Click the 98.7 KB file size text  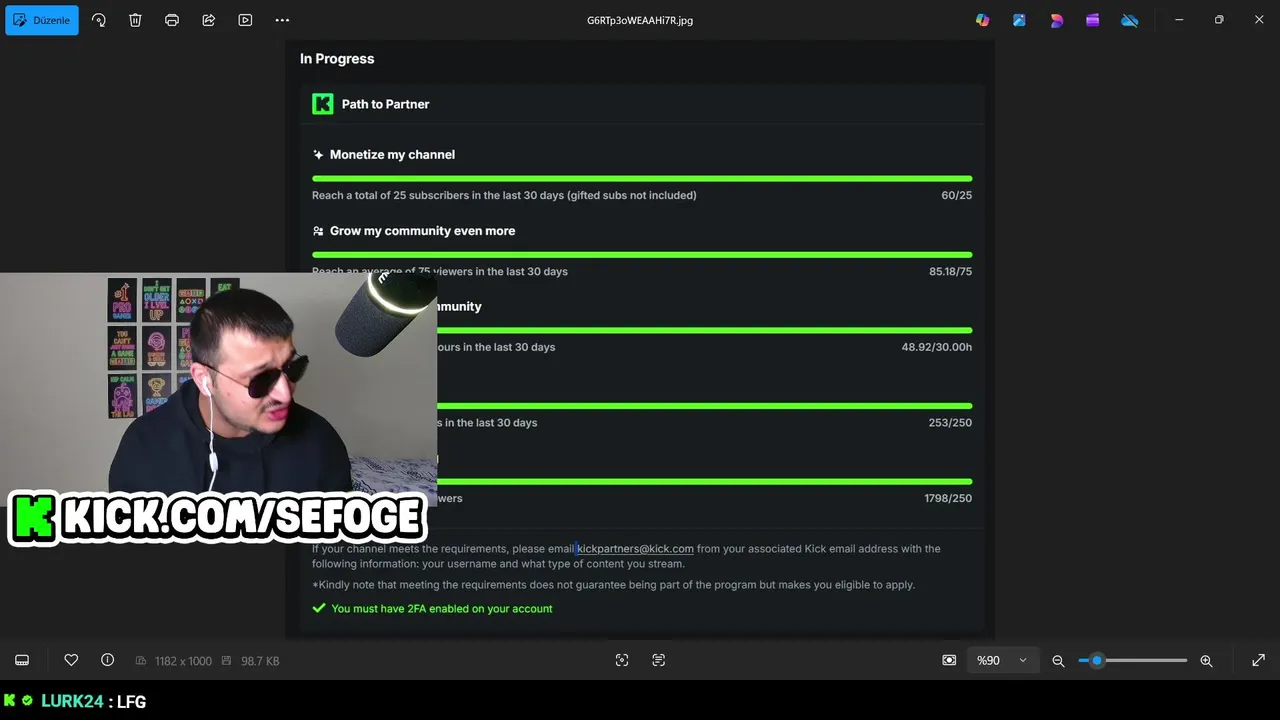[260, 661]
